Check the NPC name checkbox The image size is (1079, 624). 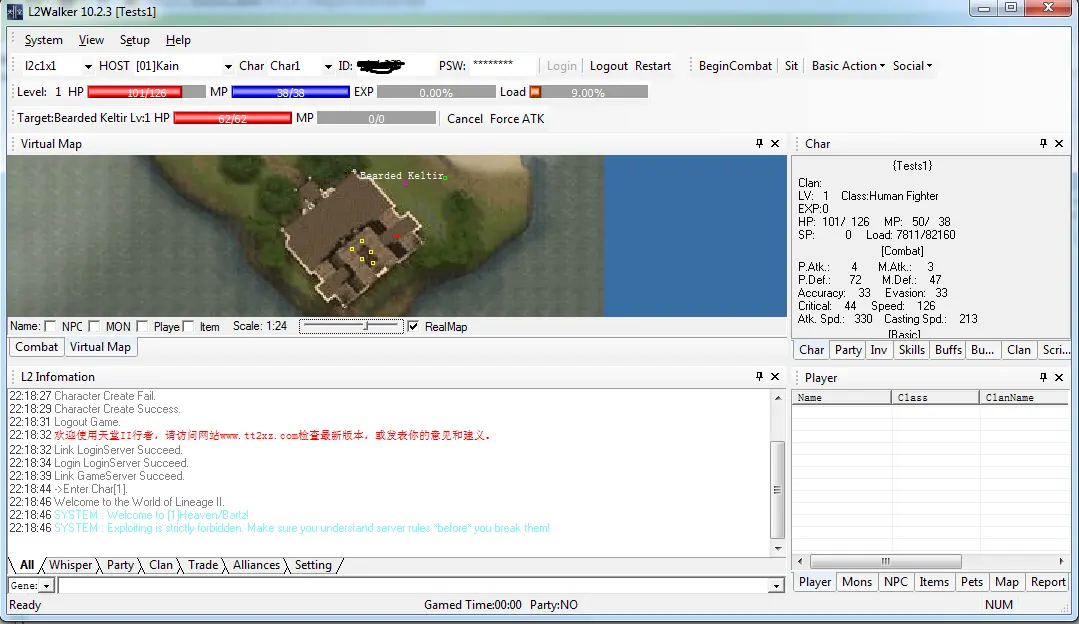point(50,327)
